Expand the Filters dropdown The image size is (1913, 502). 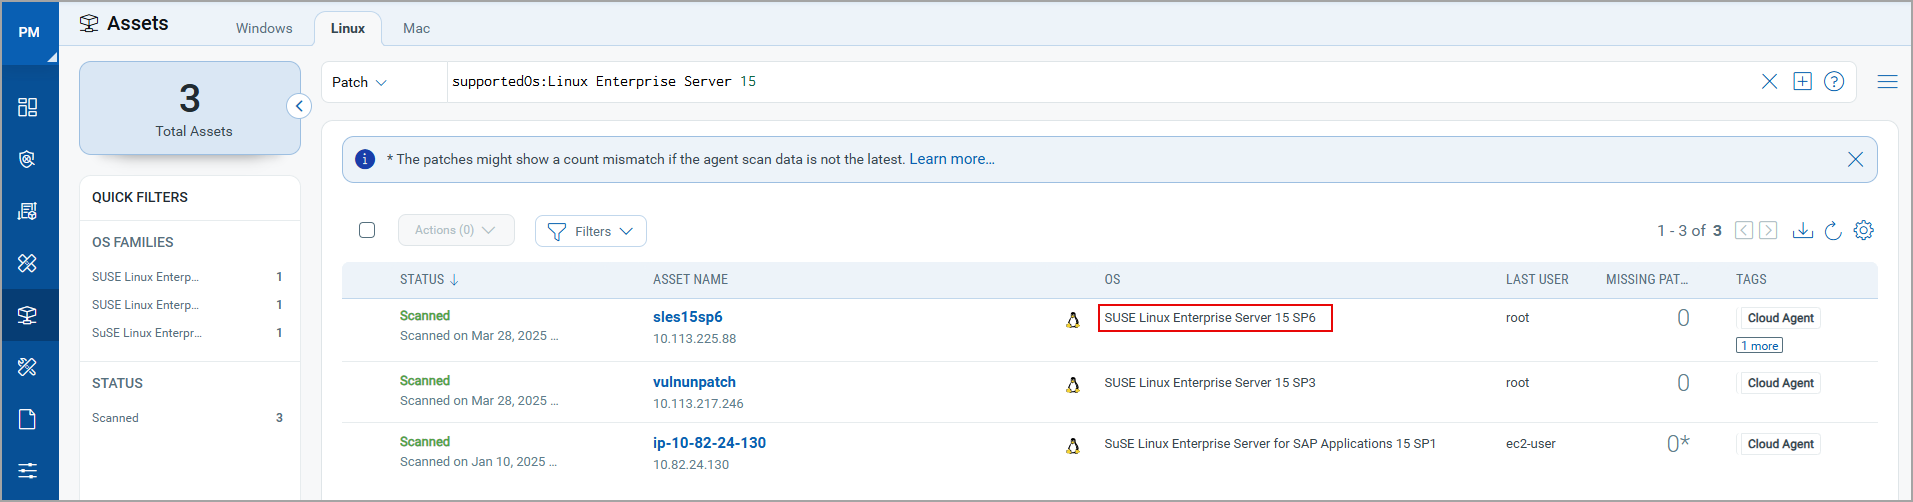(x=591, y=231)
